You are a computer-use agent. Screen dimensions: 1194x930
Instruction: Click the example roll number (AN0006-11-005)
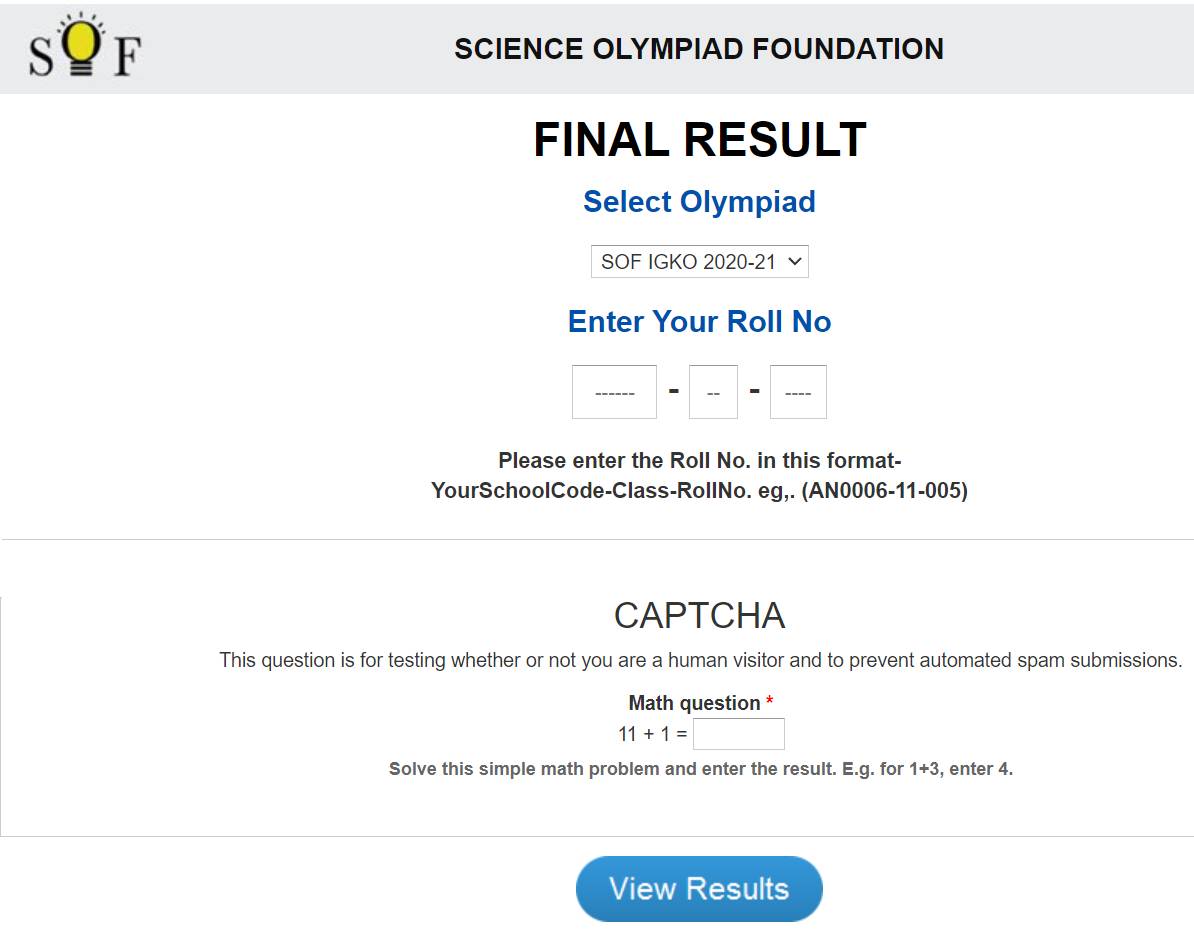884,491
